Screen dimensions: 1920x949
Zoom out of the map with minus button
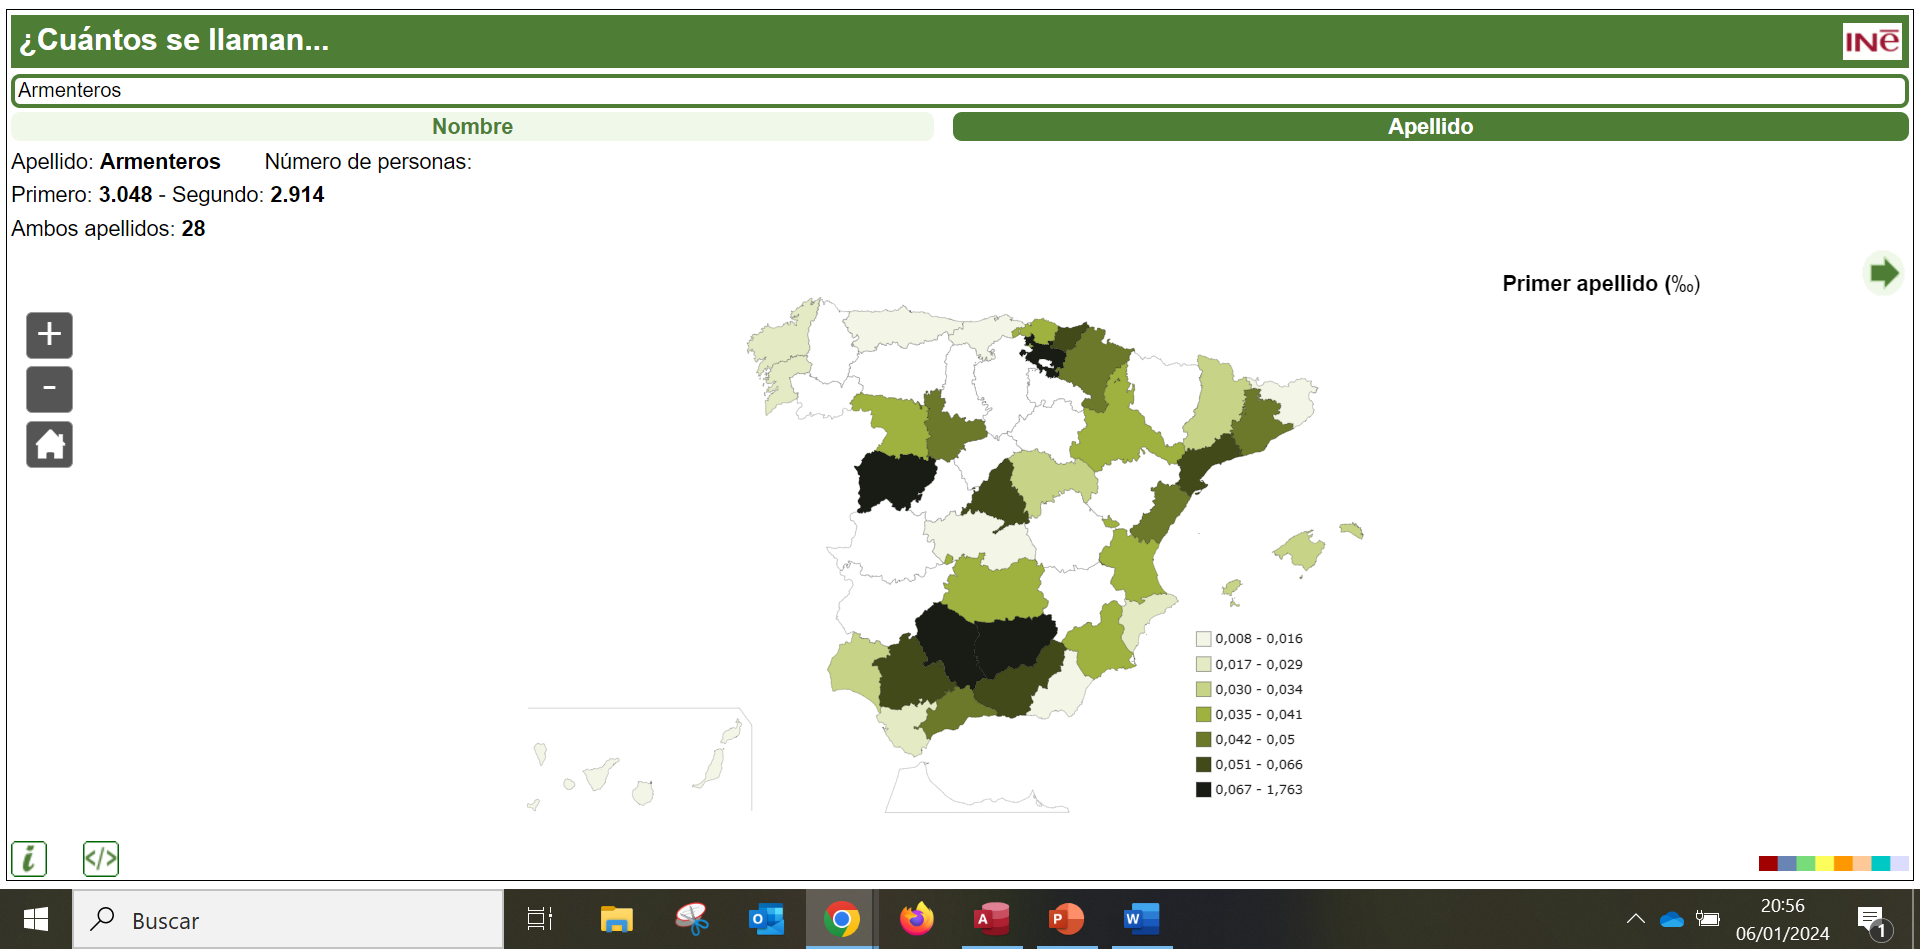pos(49,389)
